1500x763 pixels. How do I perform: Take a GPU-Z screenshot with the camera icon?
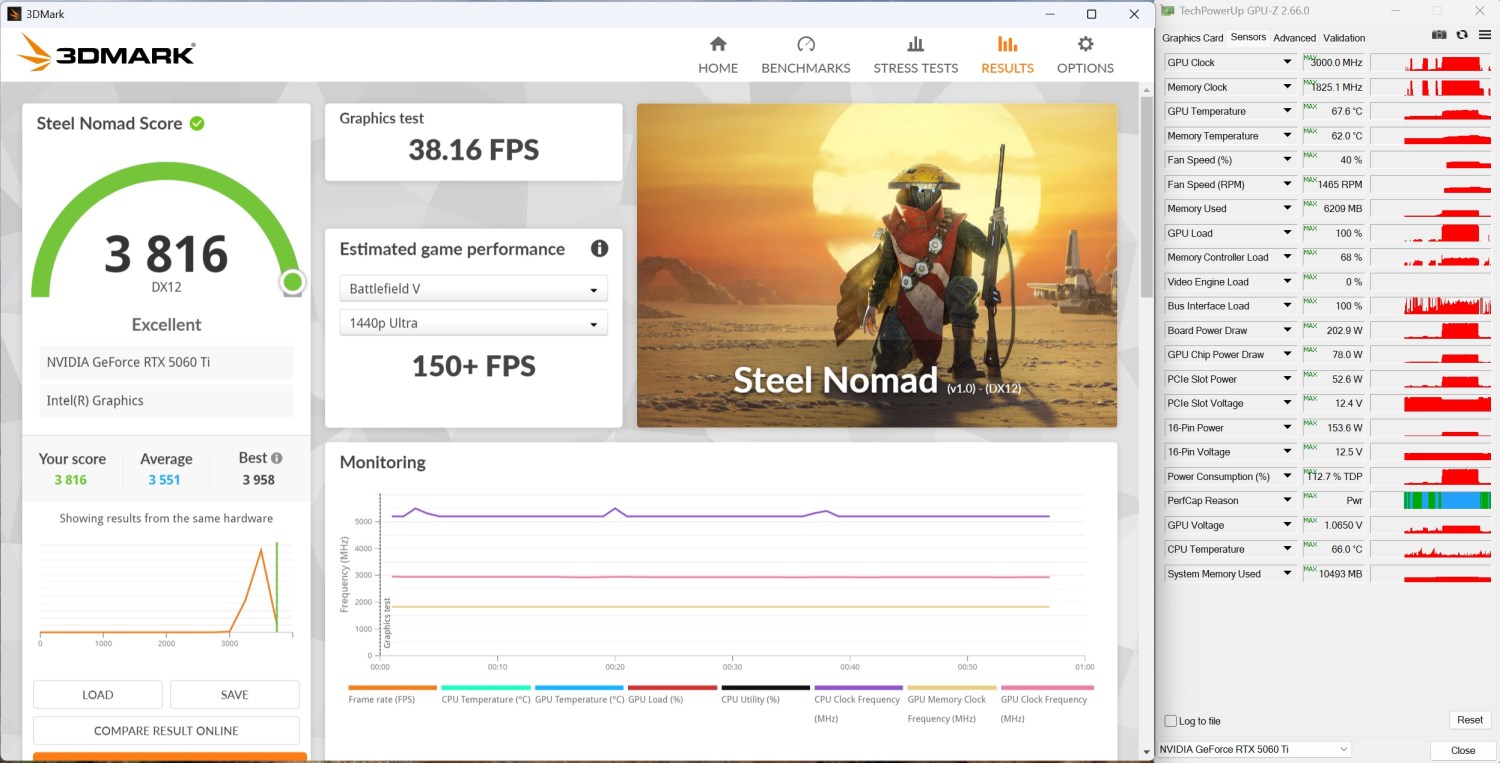tap(1439, 35)
